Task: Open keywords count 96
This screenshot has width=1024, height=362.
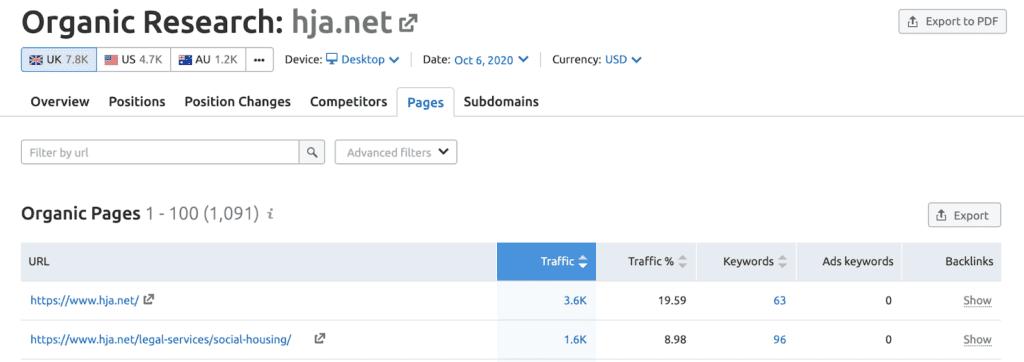Action: [x=779, y=339]
